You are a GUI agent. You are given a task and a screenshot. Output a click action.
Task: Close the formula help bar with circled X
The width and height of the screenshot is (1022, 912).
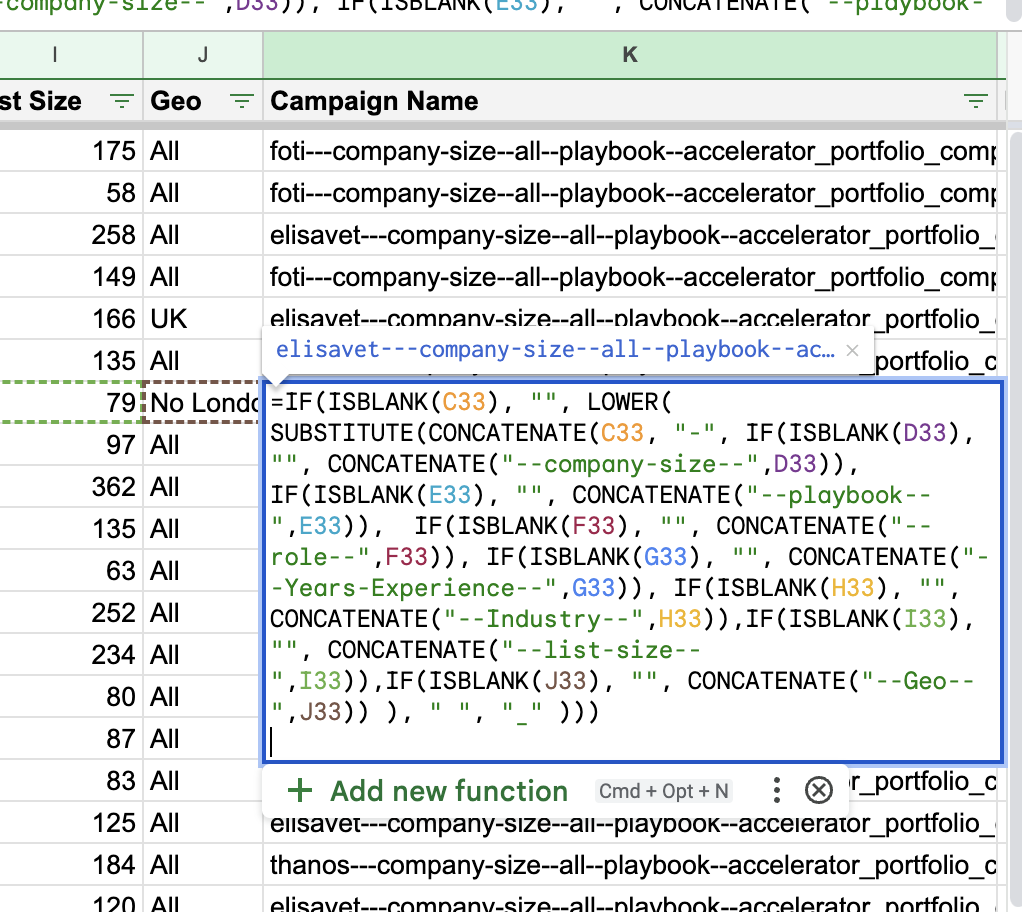[x=819, y=790]
